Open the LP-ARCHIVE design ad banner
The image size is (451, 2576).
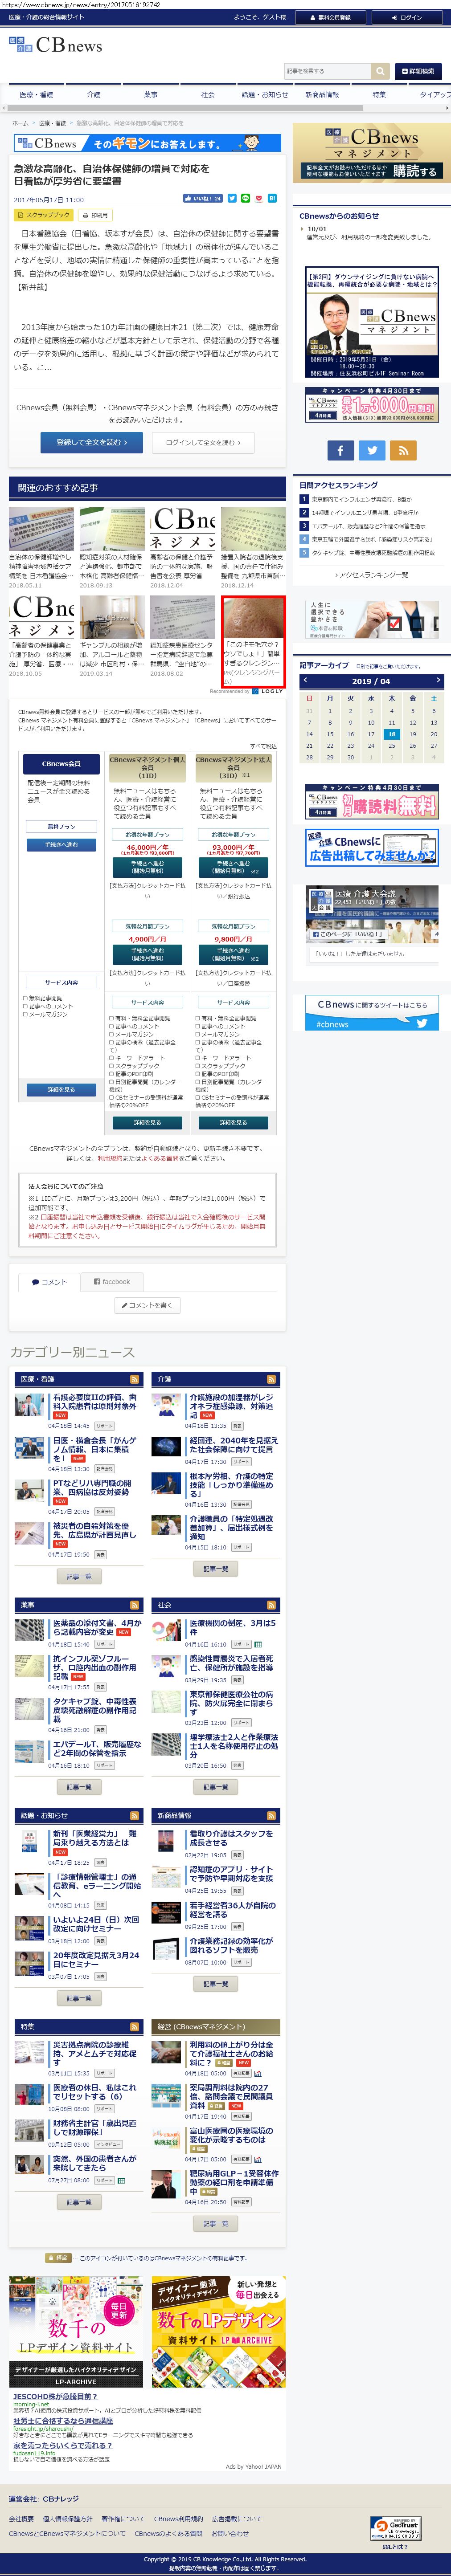[76, 2333]
